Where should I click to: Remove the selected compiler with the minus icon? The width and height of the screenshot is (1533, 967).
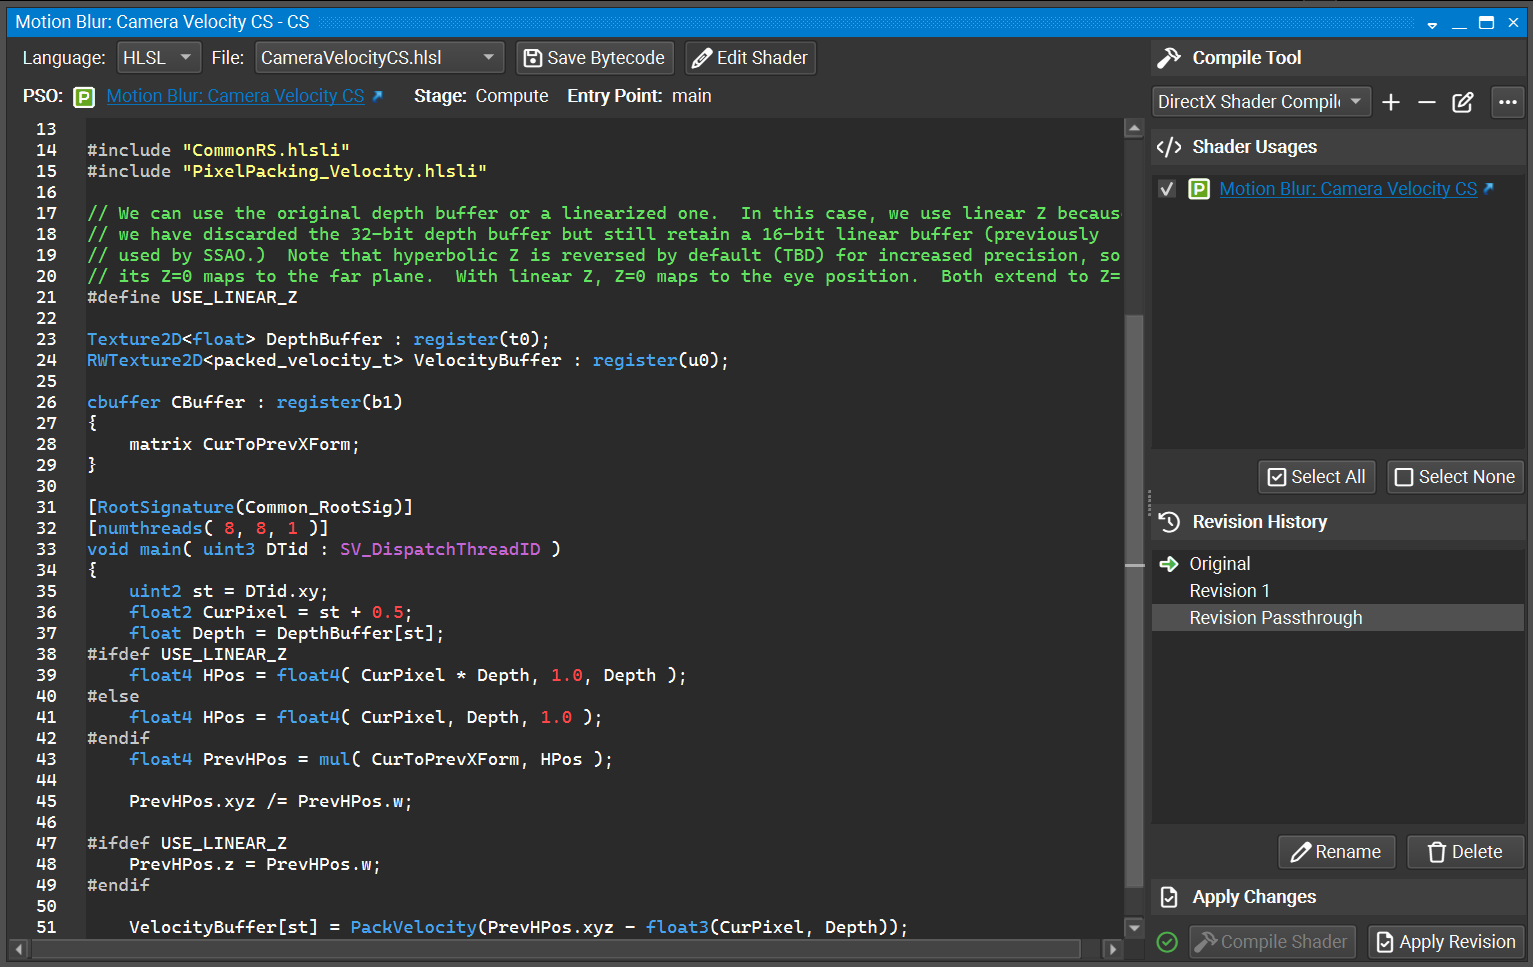pos(1427,101)
